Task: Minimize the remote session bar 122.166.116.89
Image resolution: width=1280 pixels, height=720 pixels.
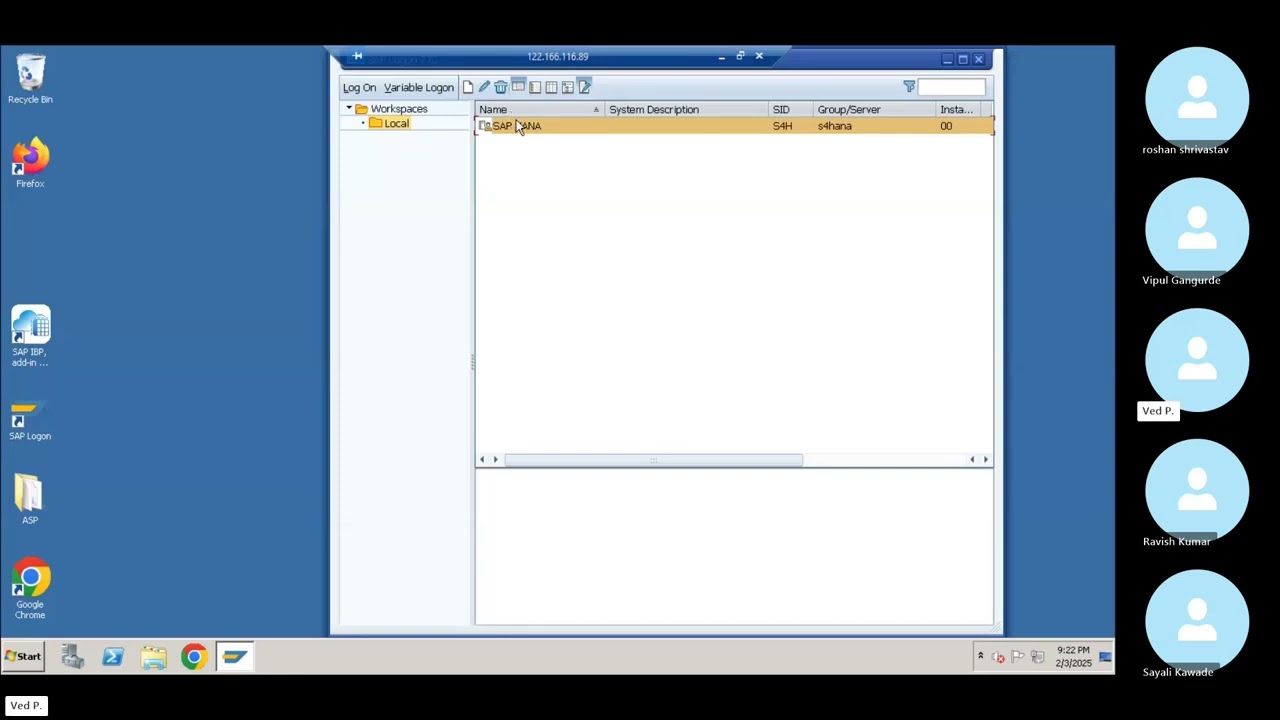Action: [x=721, y=57]
